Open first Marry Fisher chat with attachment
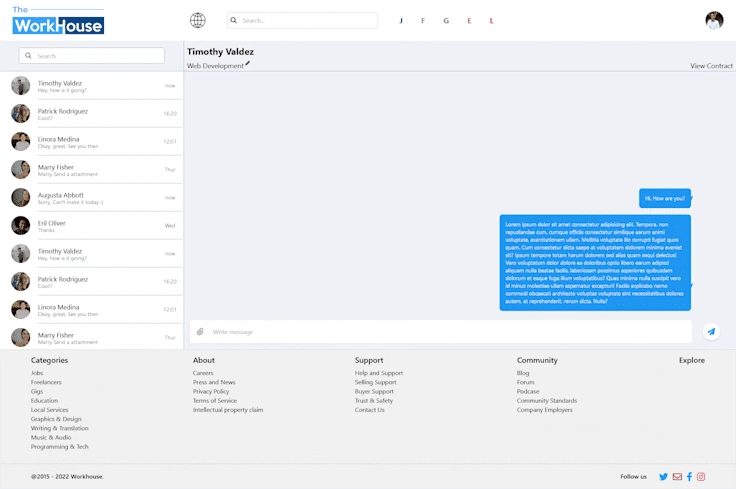Screen dimensions: 736x489 point(92,169)
